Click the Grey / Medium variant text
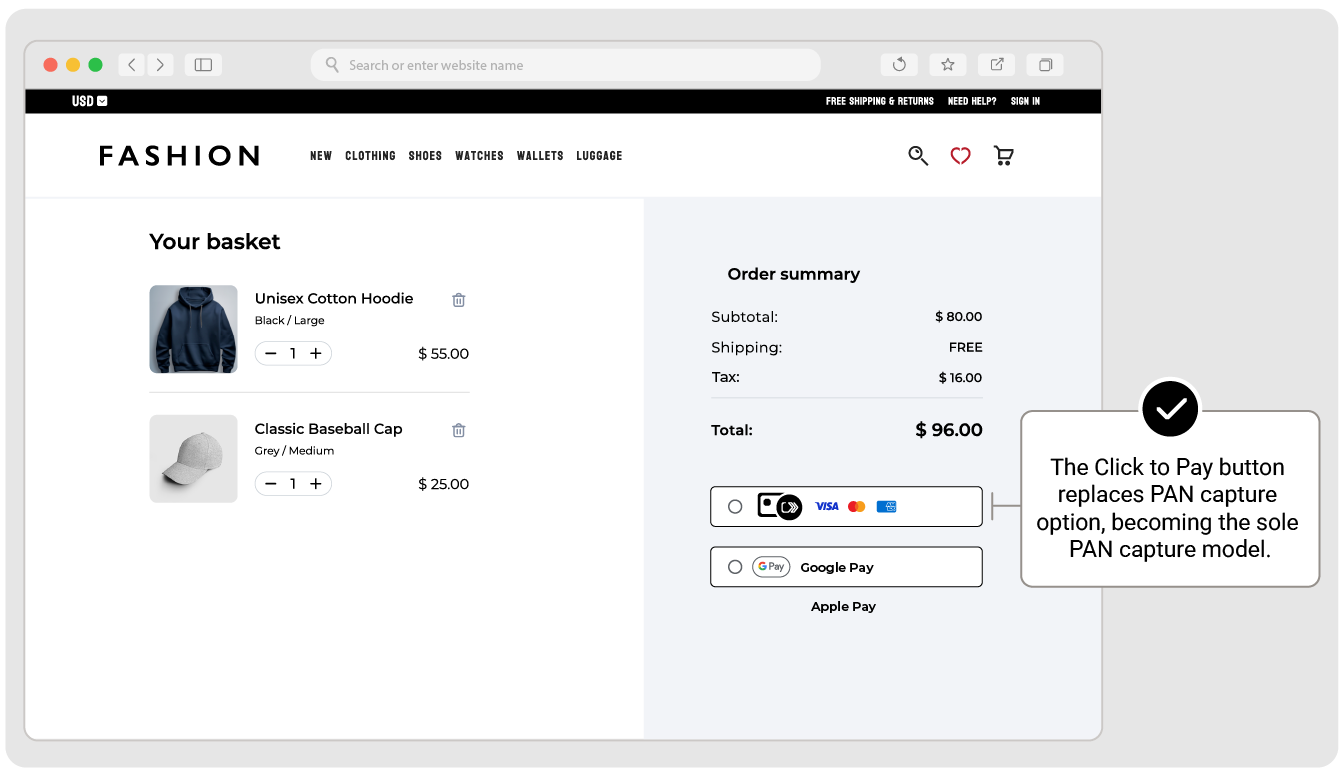Image resolution: width=1344 pixels, height=782 pixels. (294, 451)
